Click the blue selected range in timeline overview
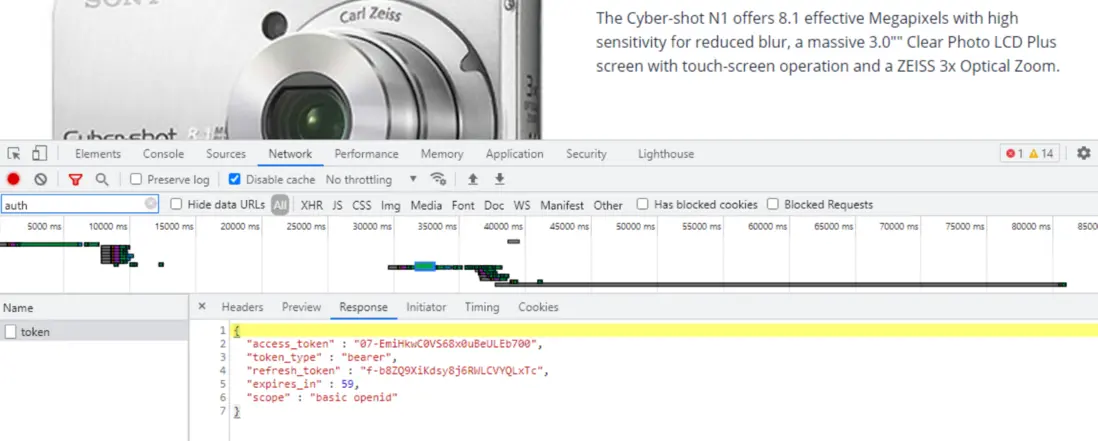Viewport: 1098px width, 441px height. pyautogui.click(x=425, y=266)
